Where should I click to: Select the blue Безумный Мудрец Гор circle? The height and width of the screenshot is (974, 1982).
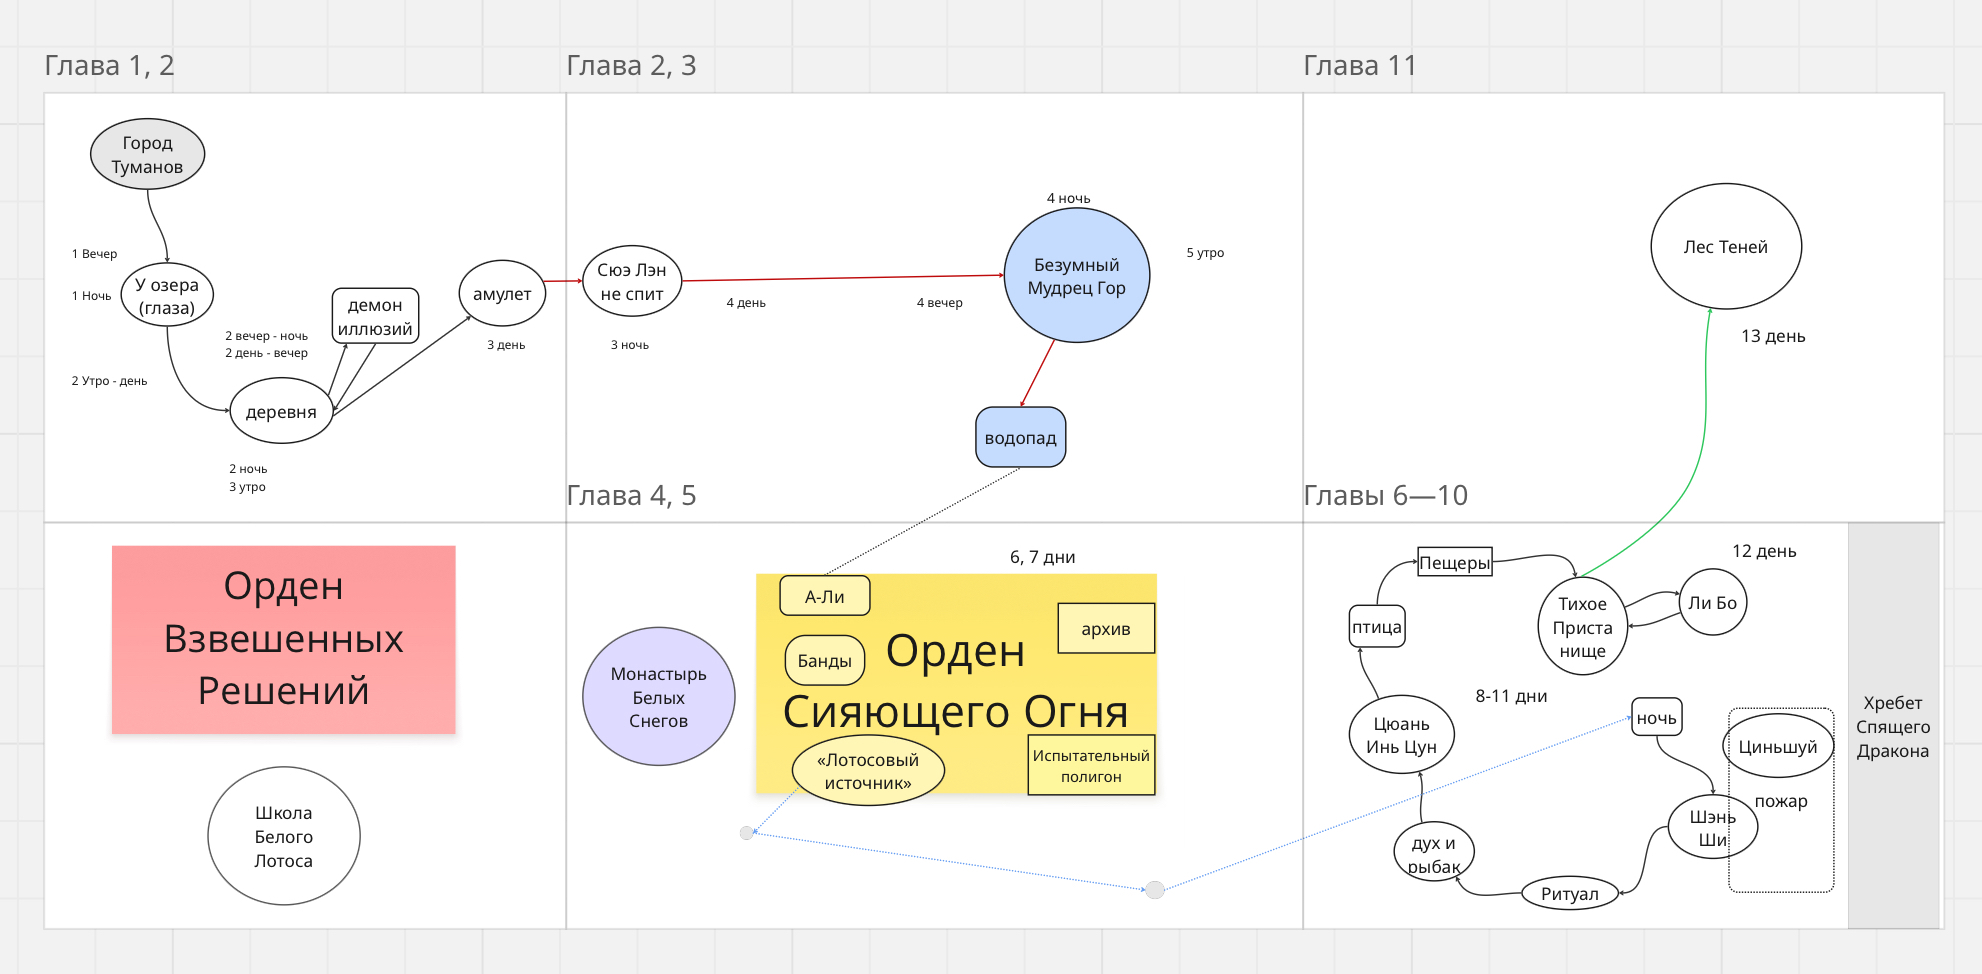1077,276
